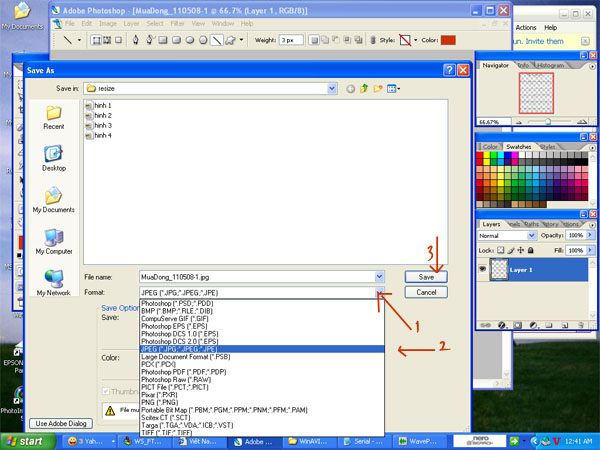This screenshot has height=450, width=600.
Task: Click Use Adobe Dialog button
Action: 61,423
